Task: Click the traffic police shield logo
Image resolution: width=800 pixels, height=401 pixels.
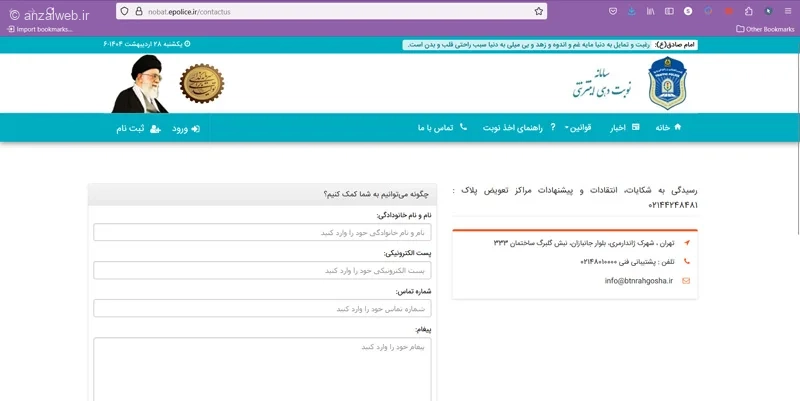Action: tap(667, 83)
